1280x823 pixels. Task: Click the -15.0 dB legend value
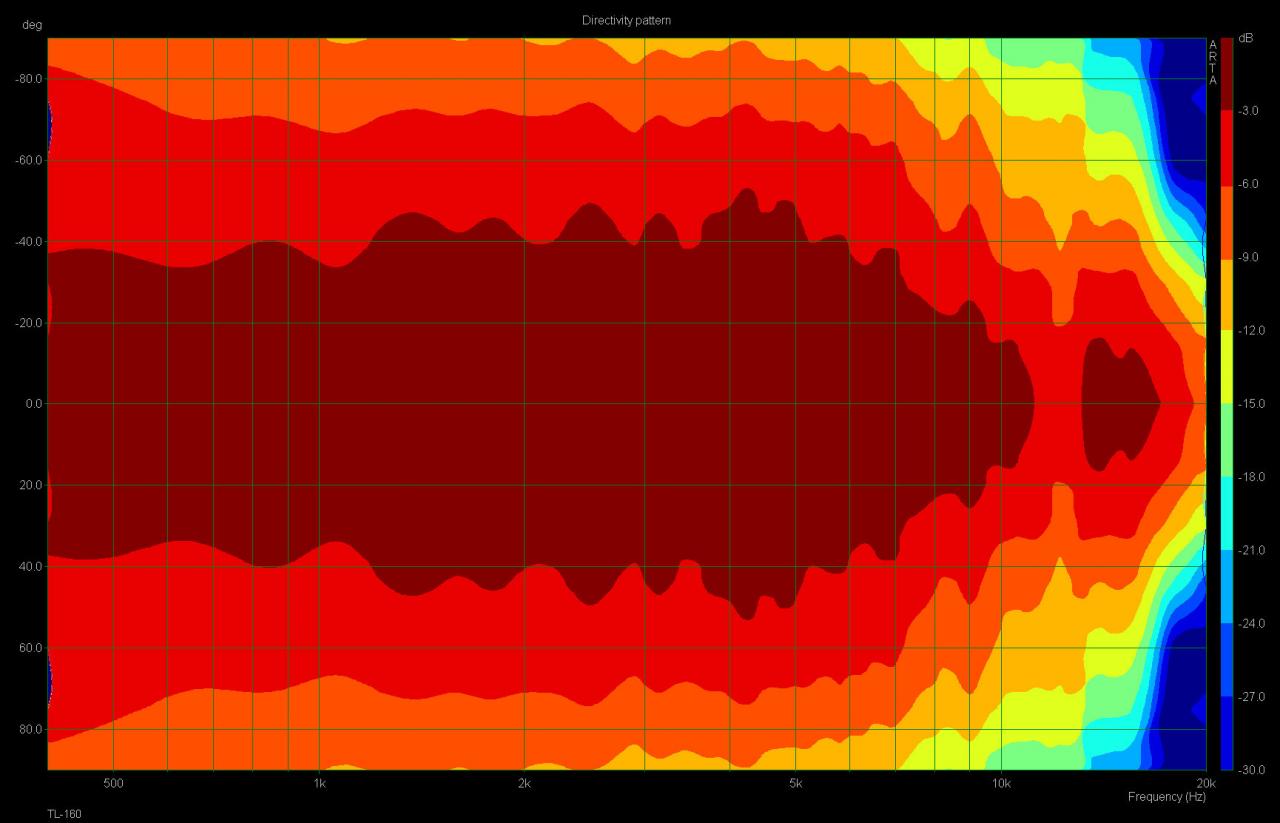[x=1254, y=404]
